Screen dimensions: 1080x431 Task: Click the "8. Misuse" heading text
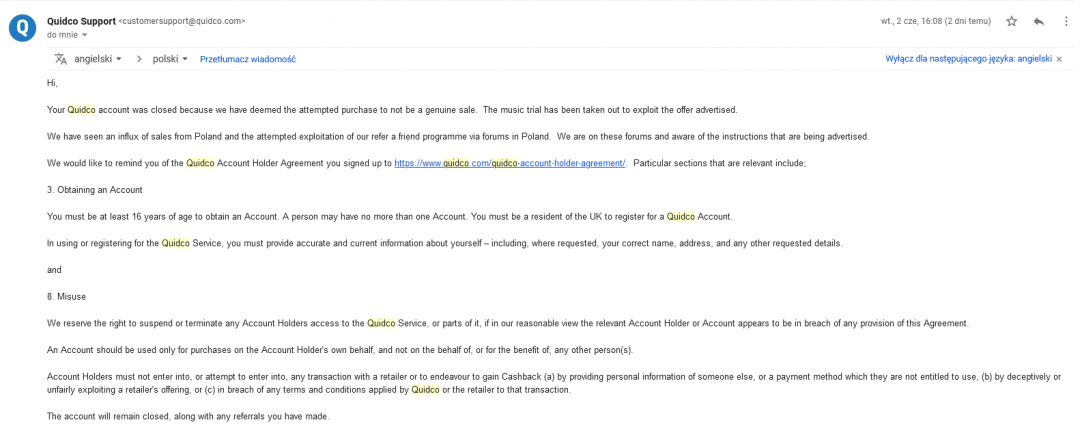coord(68,297)
